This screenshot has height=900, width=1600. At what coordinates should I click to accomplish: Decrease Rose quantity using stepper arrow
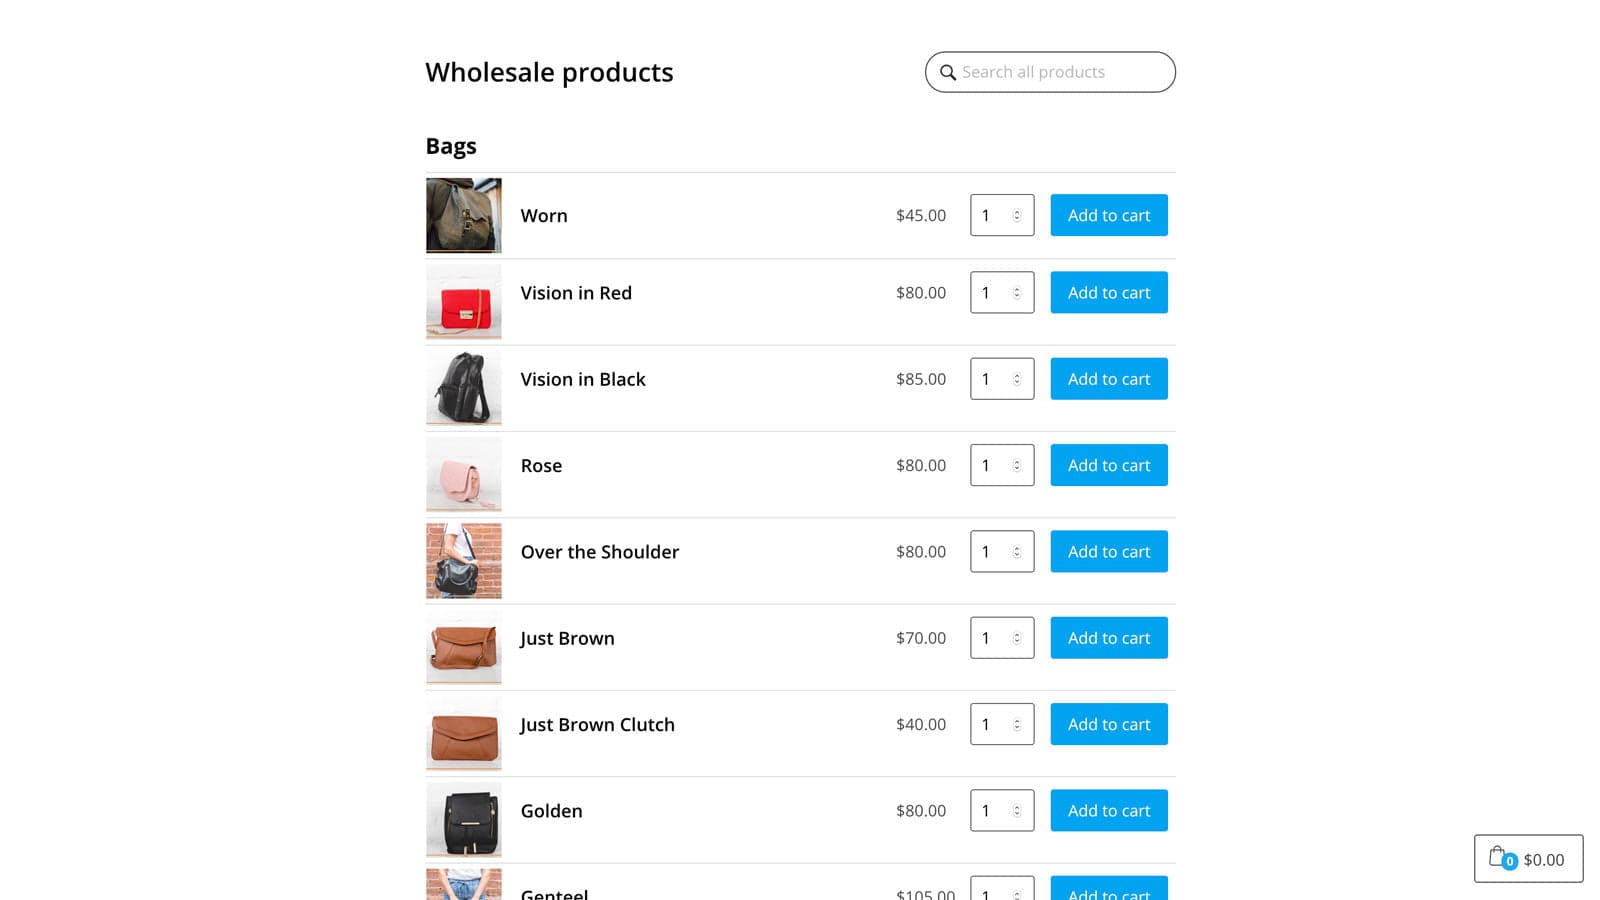[1016, 470]
